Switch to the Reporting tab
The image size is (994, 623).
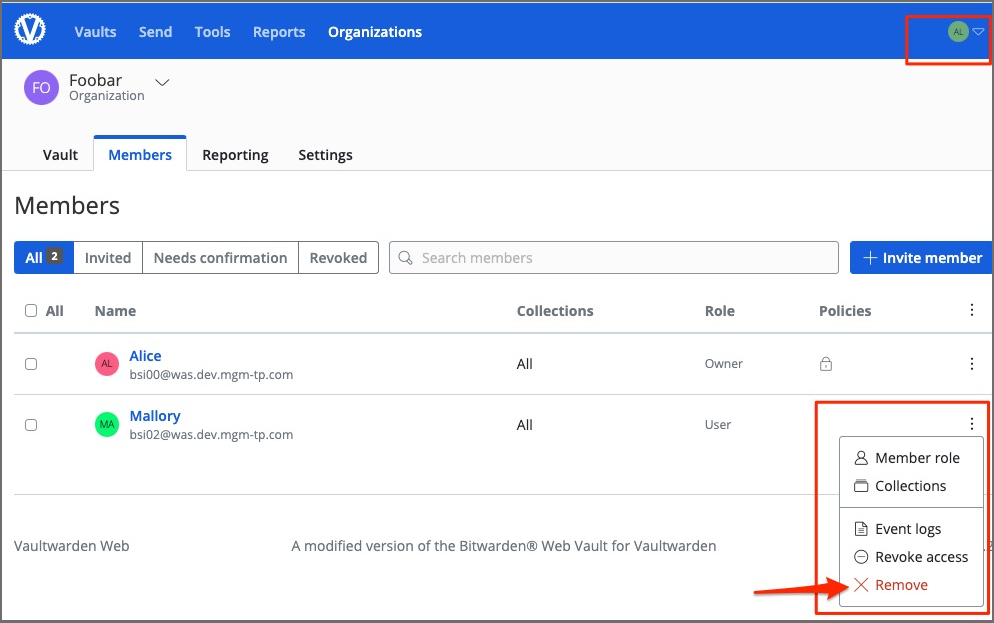point(235,155)
